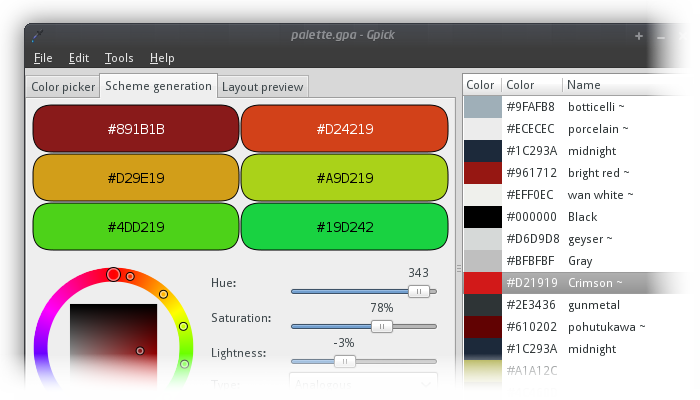Screen dimensions: 700x400
Task: Switch to the Layout preview tab
Action: 262,87
